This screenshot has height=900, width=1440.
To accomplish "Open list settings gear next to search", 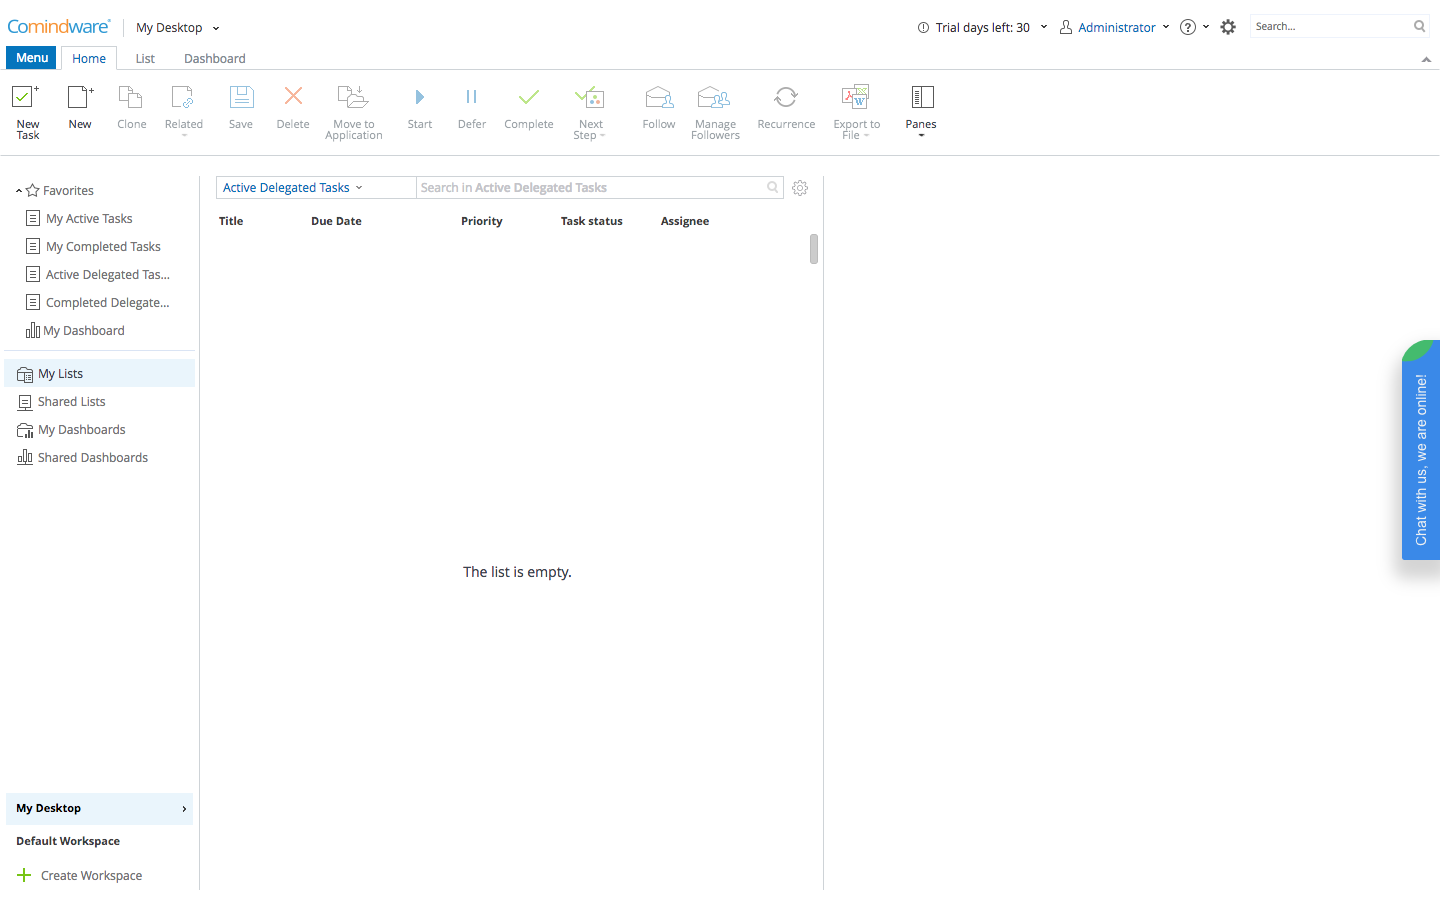I will coord(800,188).
